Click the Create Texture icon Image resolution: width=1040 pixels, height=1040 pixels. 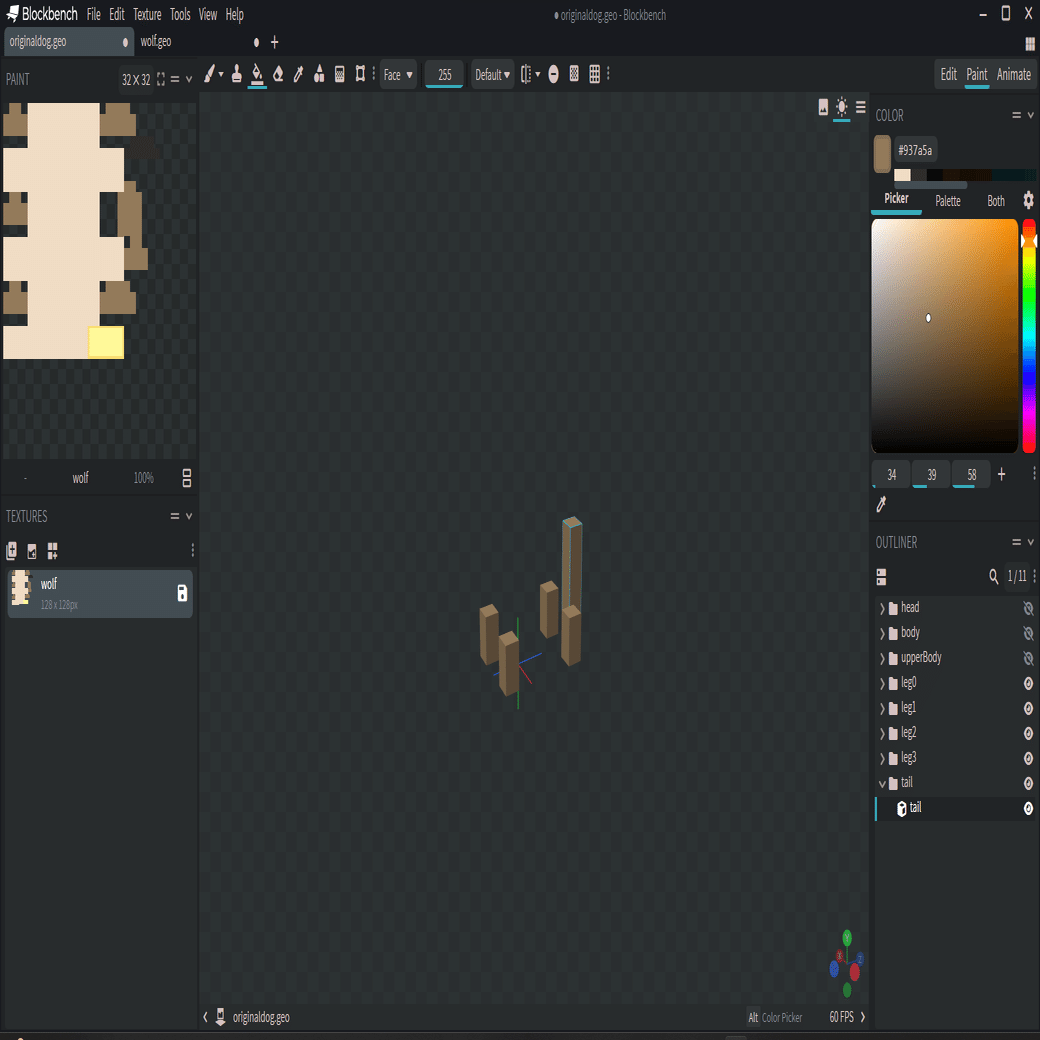click(32, 551)
